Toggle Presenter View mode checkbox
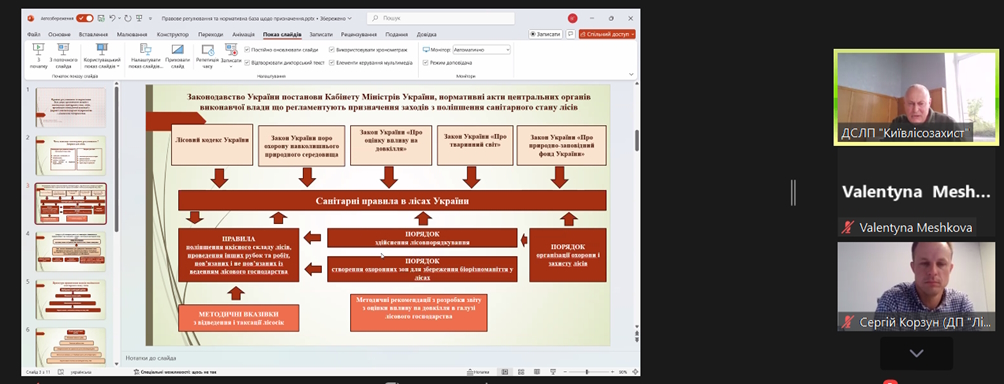The height and width of the screenshot is (384, 1004). point(425,63)
